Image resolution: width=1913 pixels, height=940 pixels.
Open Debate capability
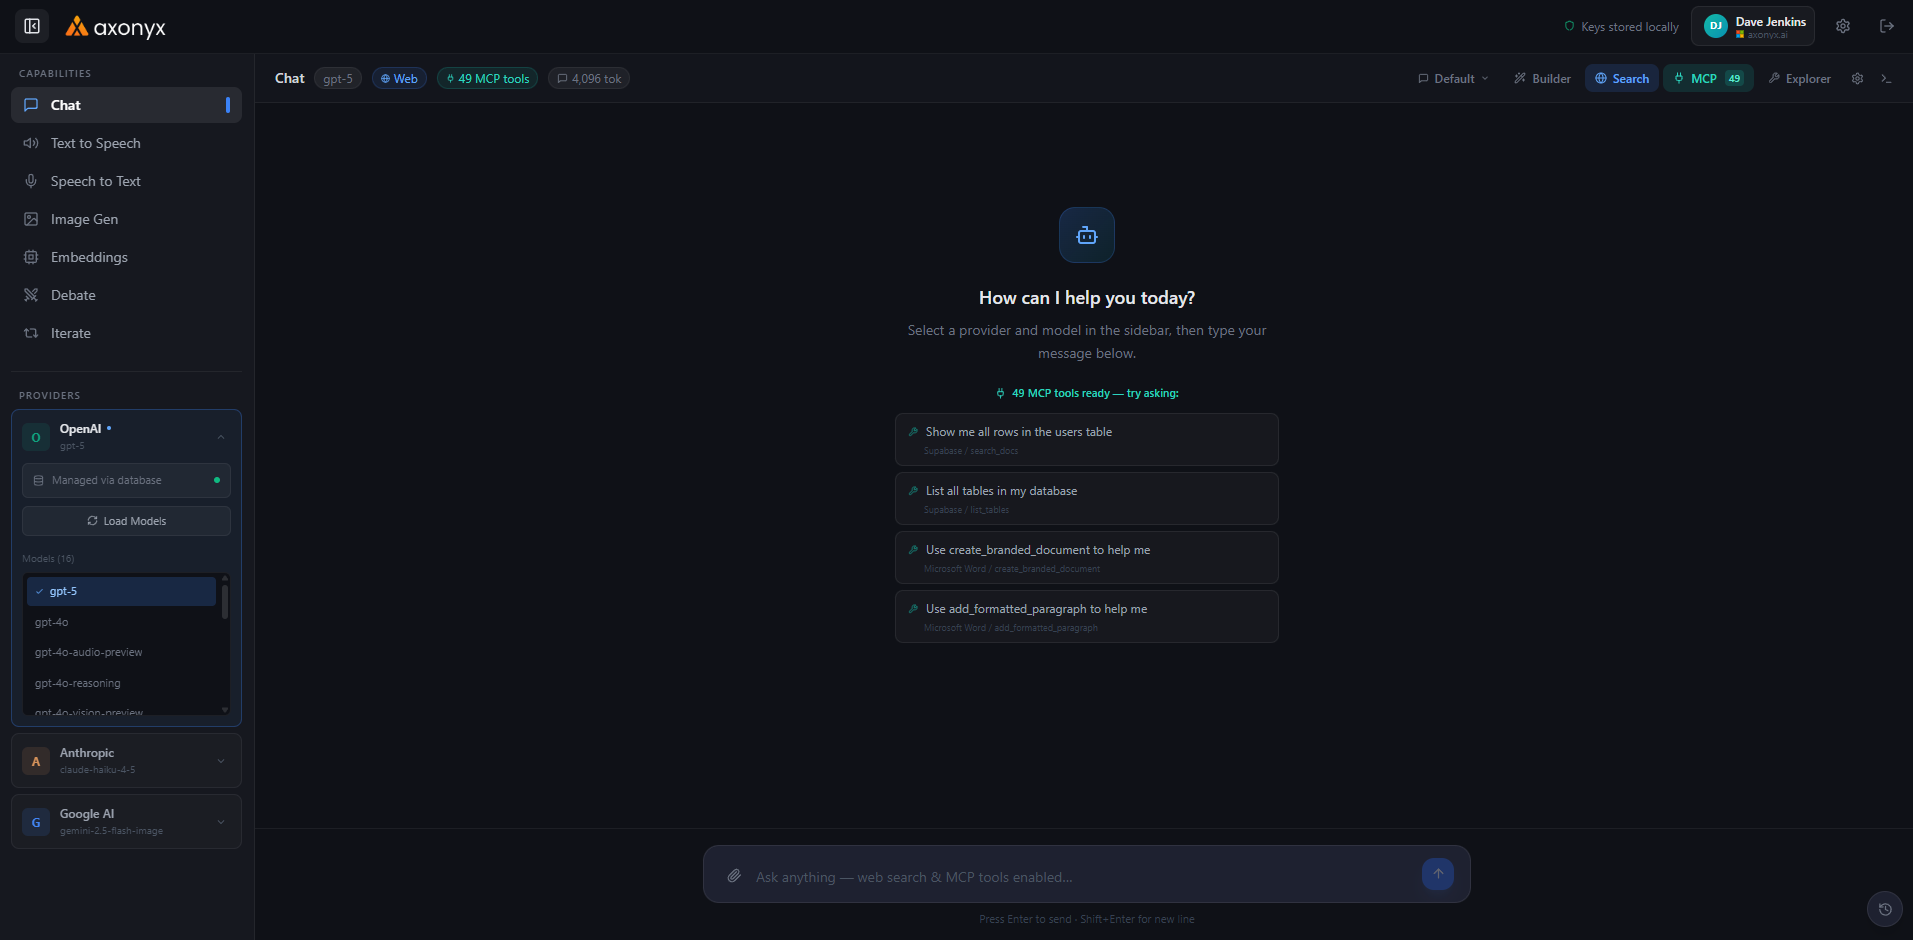tap(126, 295)
